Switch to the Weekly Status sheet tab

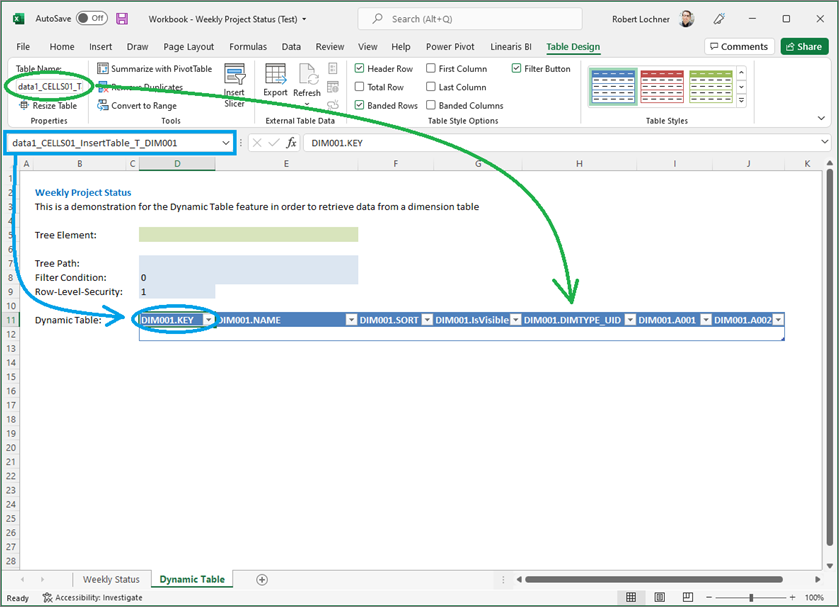111,579
